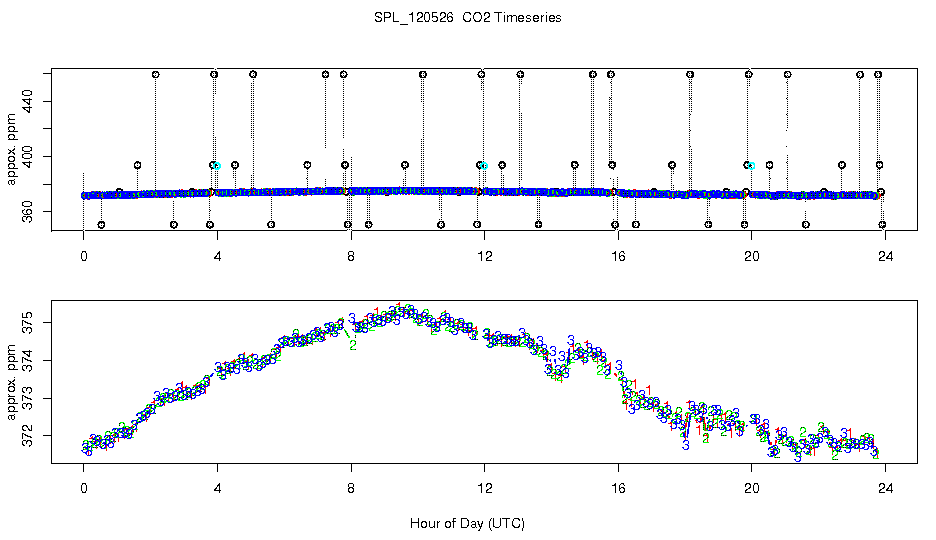Click the green 2 outlier below hour 8
The image size is (936, 540).
click(353, 345)
